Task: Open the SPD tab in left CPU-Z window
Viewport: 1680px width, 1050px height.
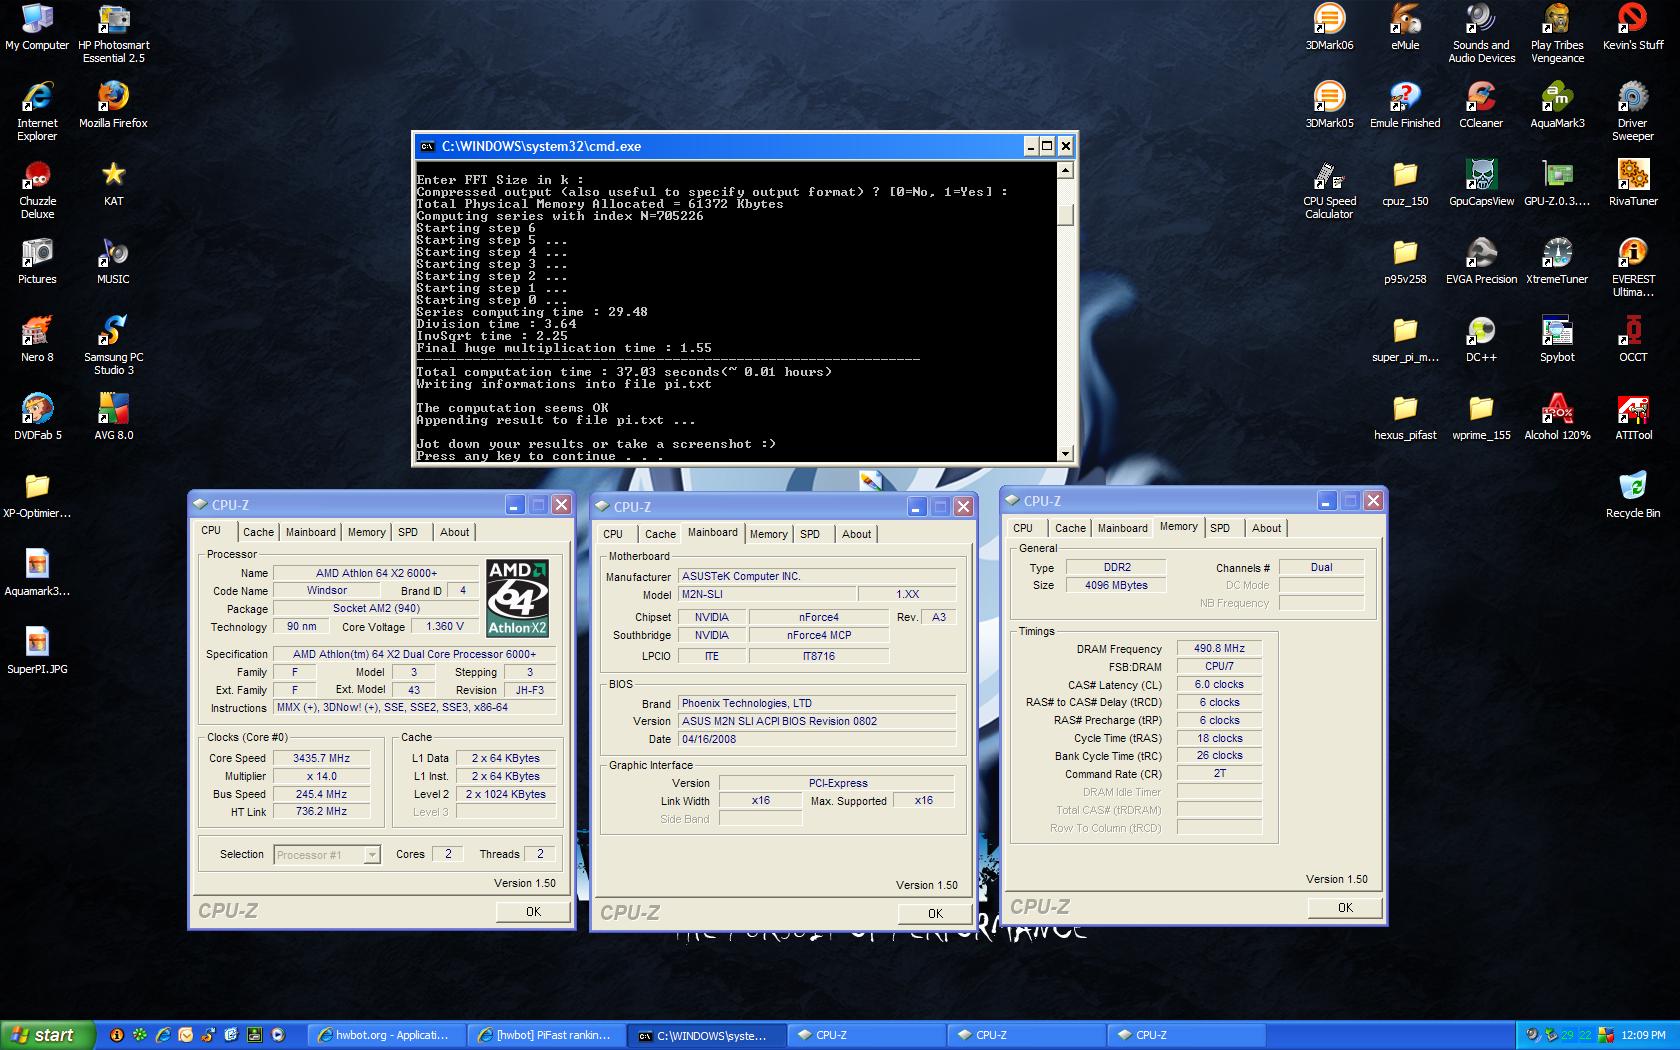Action: tap(408, 532)
